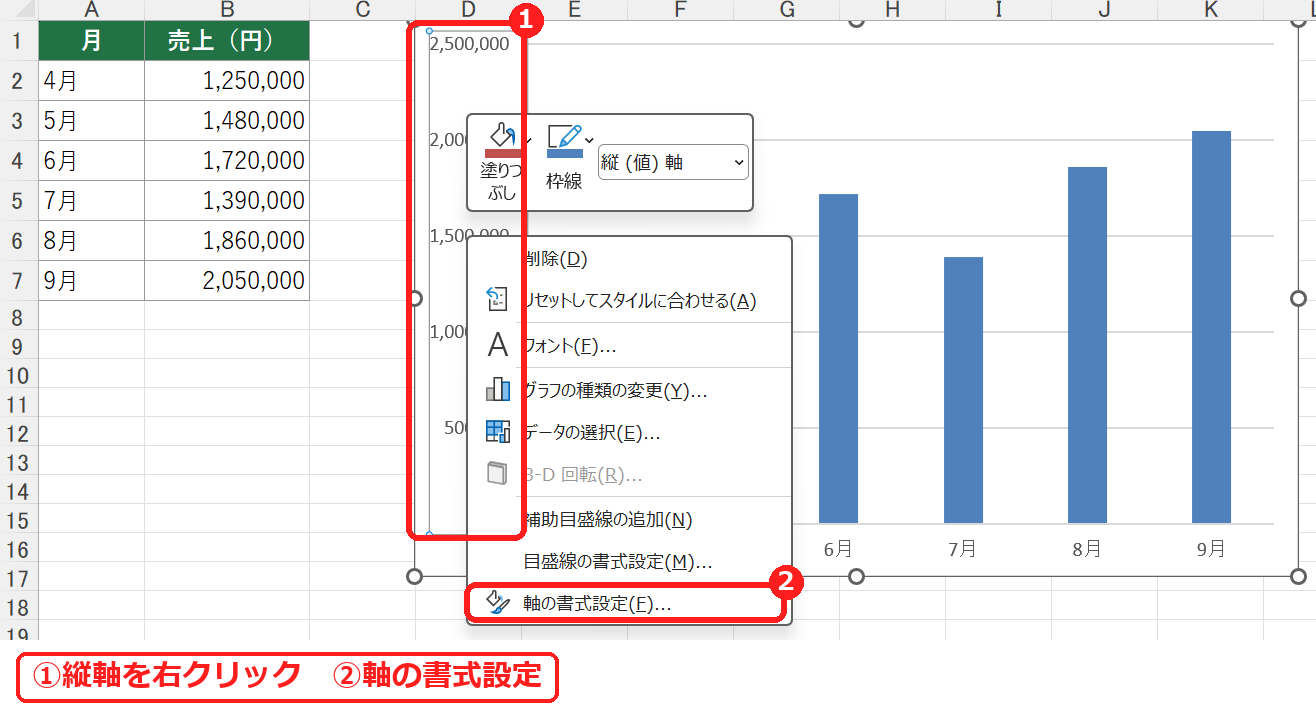The height and width of the screenshot is (710, 1316).
Task: Click the chart's right middle resize handle
Action: 1298,298
